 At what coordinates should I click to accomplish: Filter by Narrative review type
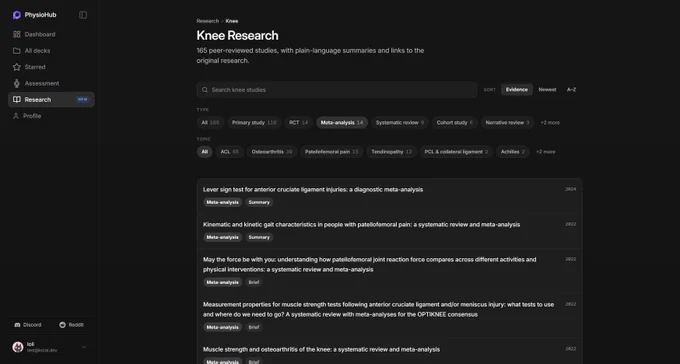click(x=507, y=123)
